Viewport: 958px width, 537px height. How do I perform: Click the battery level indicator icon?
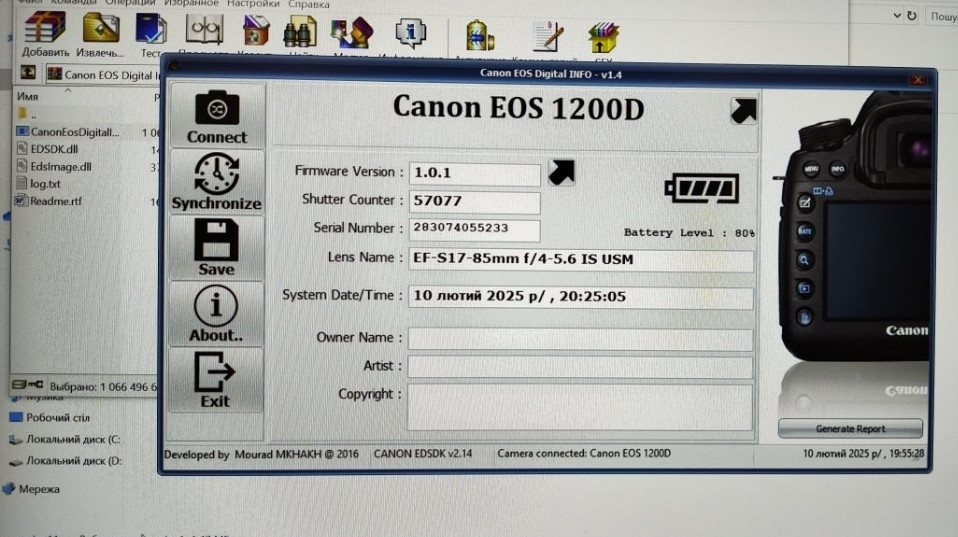[701, 188]
